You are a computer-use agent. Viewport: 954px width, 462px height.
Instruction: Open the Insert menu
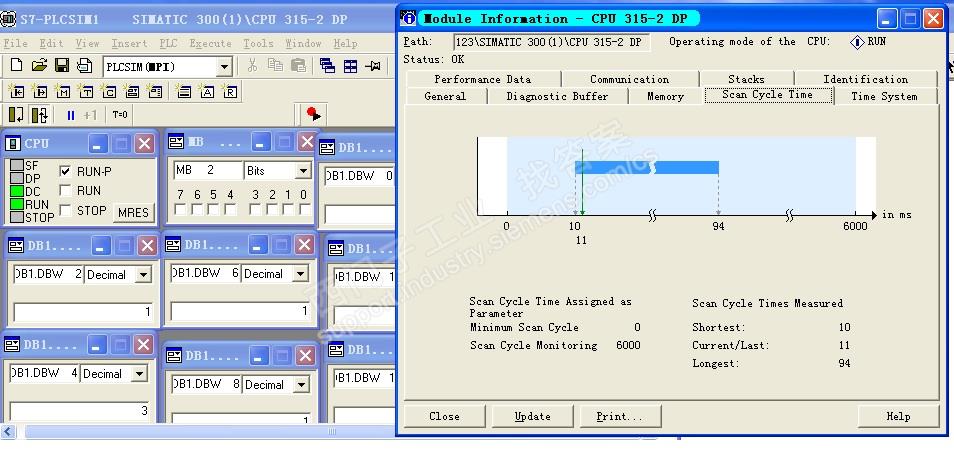click(129, 43)
